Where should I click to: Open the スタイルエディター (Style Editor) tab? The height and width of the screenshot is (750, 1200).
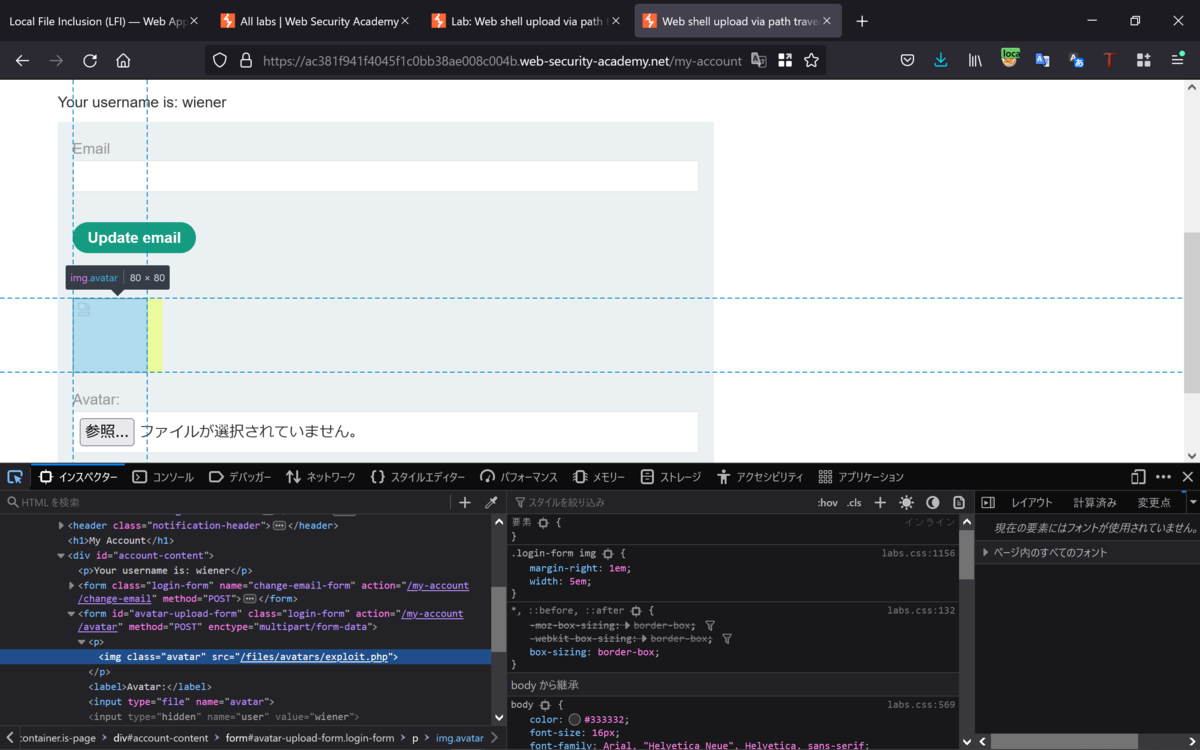coord(417,477)
